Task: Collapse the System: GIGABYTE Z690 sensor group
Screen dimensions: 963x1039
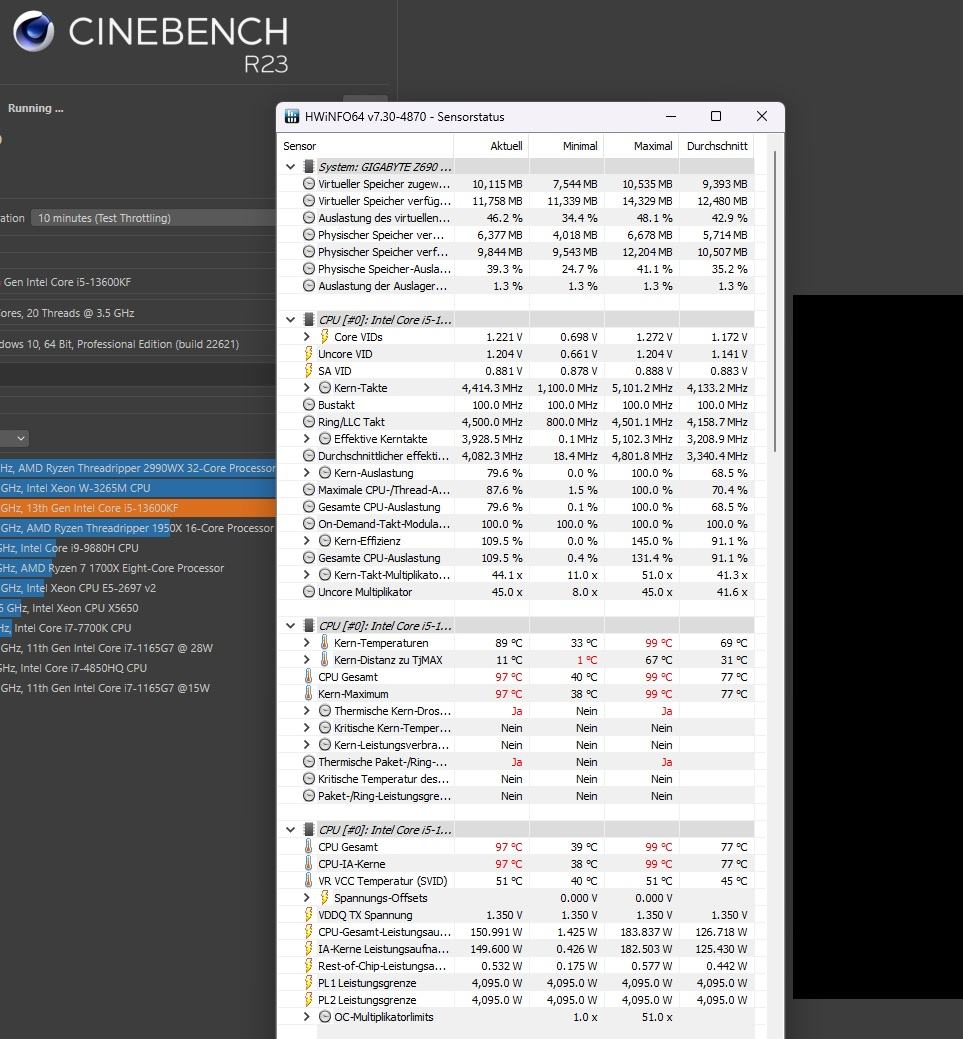Action: coord(290,167)
